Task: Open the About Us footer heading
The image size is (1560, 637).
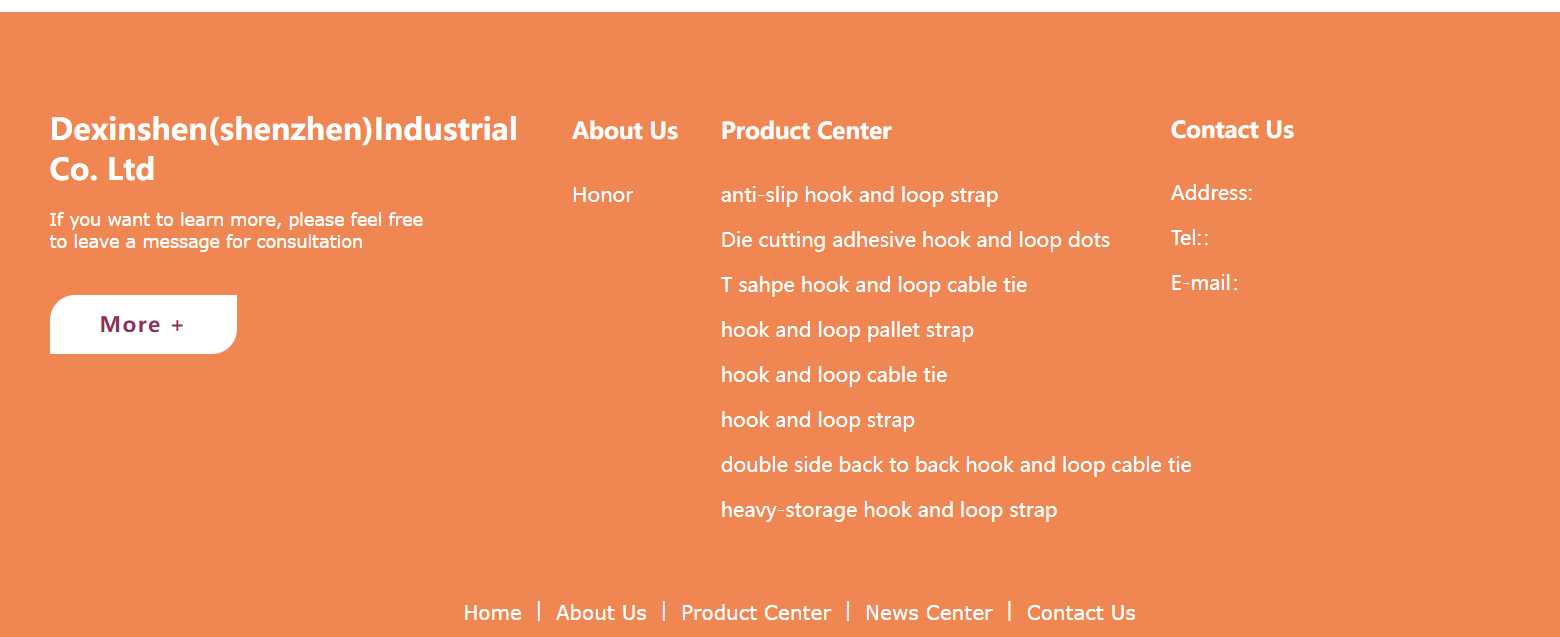Action: pos(625,131)
